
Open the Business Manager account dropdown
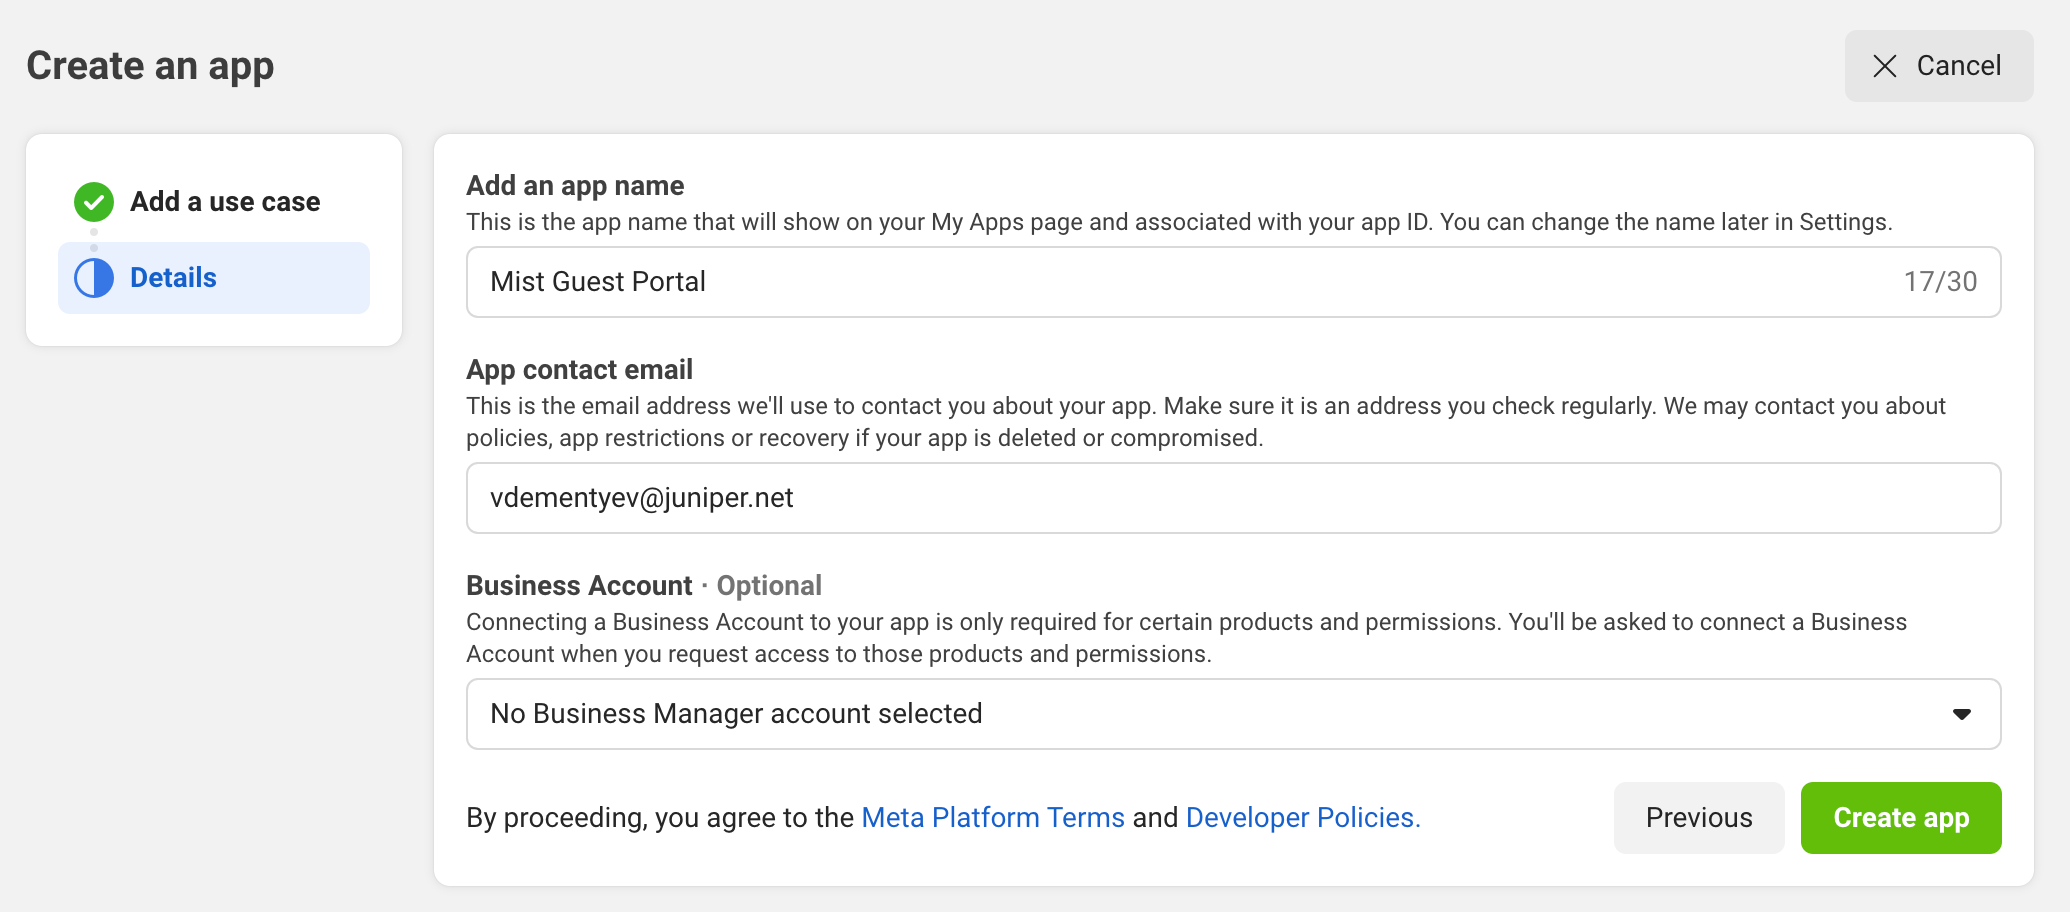(x=1232, y=714)
